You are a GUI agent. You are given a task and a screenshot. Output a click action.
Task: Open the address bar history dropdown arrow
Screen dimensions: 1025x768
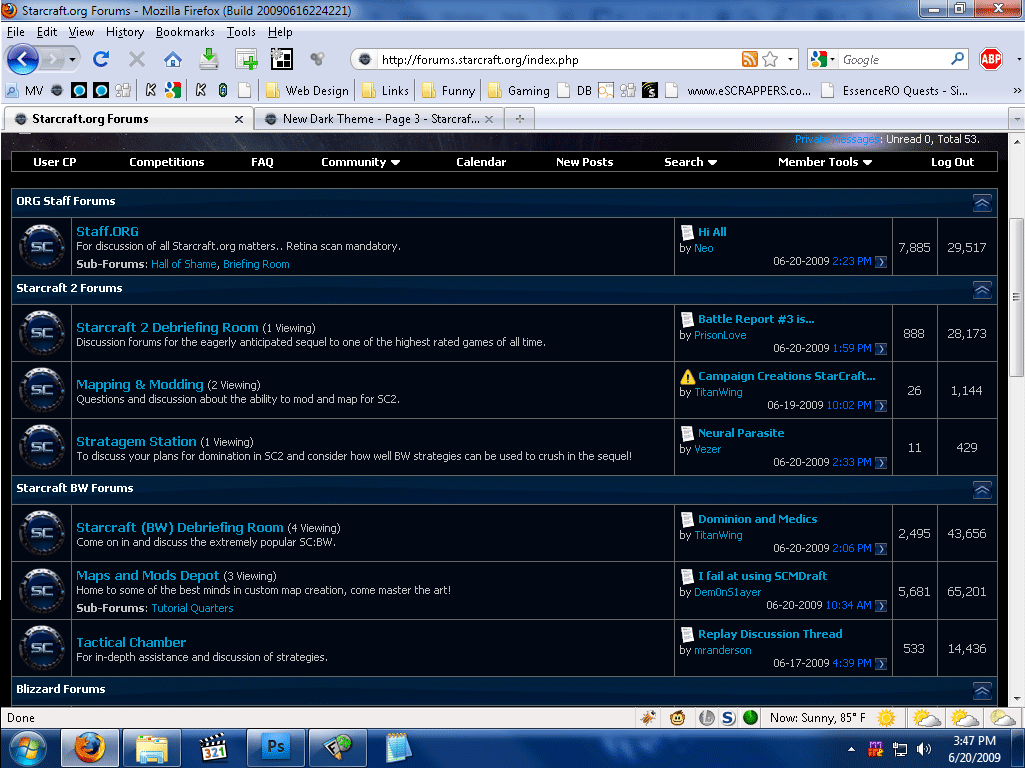[790, 59]
